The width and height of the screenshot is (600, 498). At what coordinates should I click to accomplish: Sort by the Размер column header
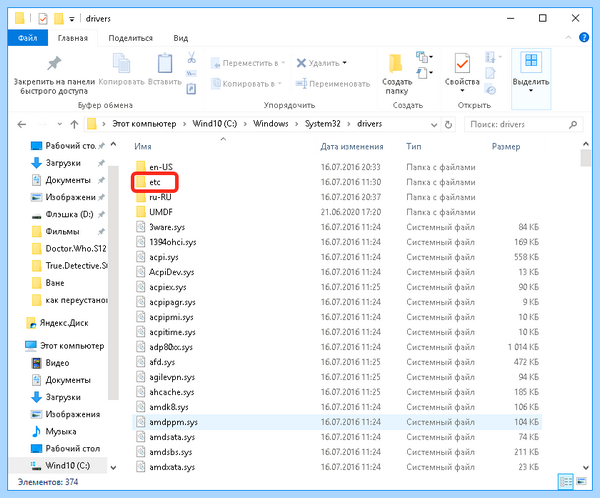[506, 147]
